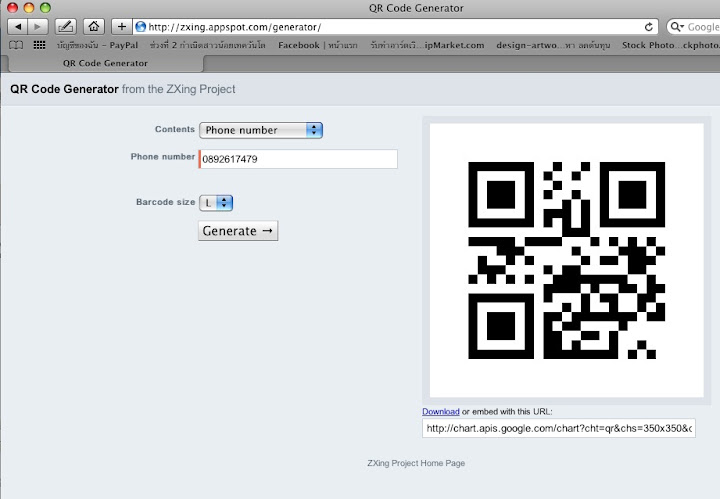Open the Thai-titled bookmark beginning with 2
Image resolution: width=720 pixels, height=499 pixels.
[x=208, y=45]
